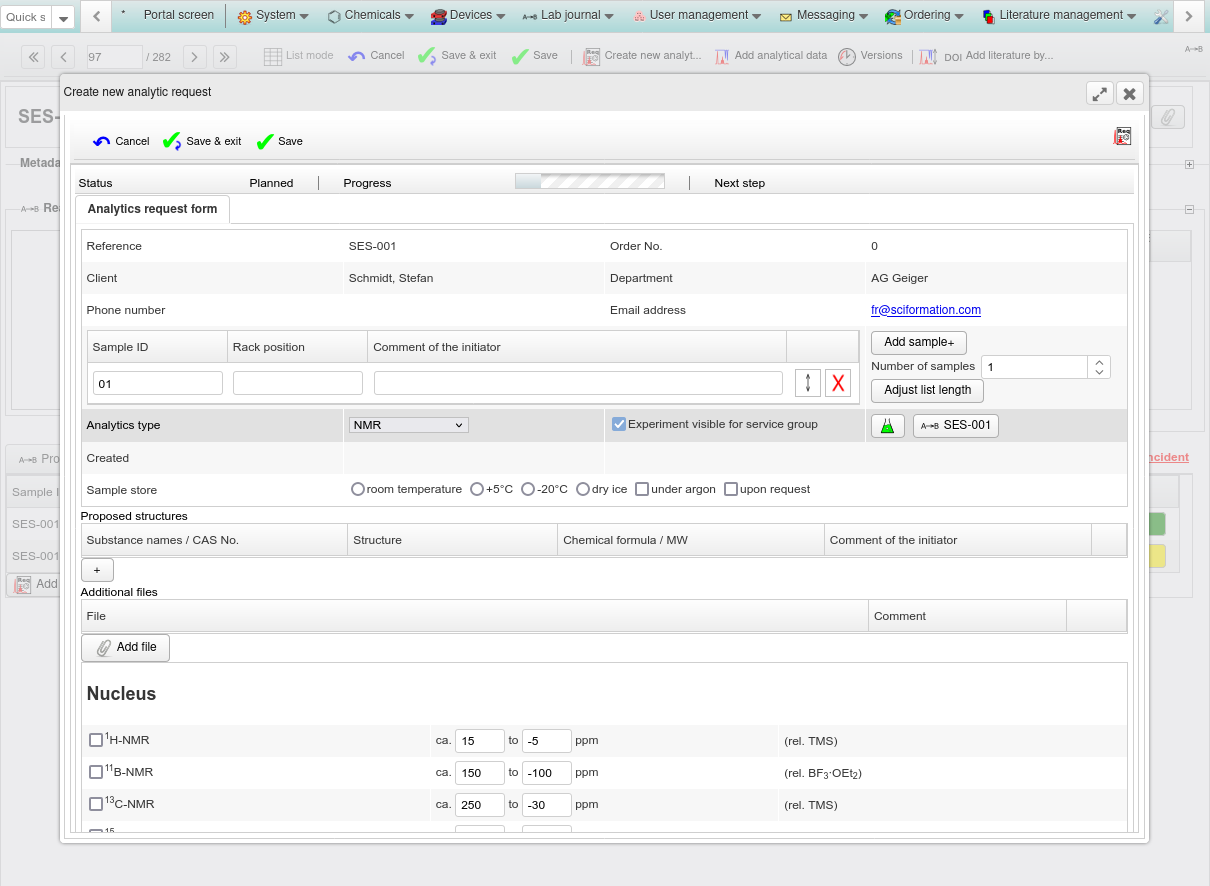Click Save & exit in the dialog
This screenshot has width=1210, height=886.
[202, 142]
